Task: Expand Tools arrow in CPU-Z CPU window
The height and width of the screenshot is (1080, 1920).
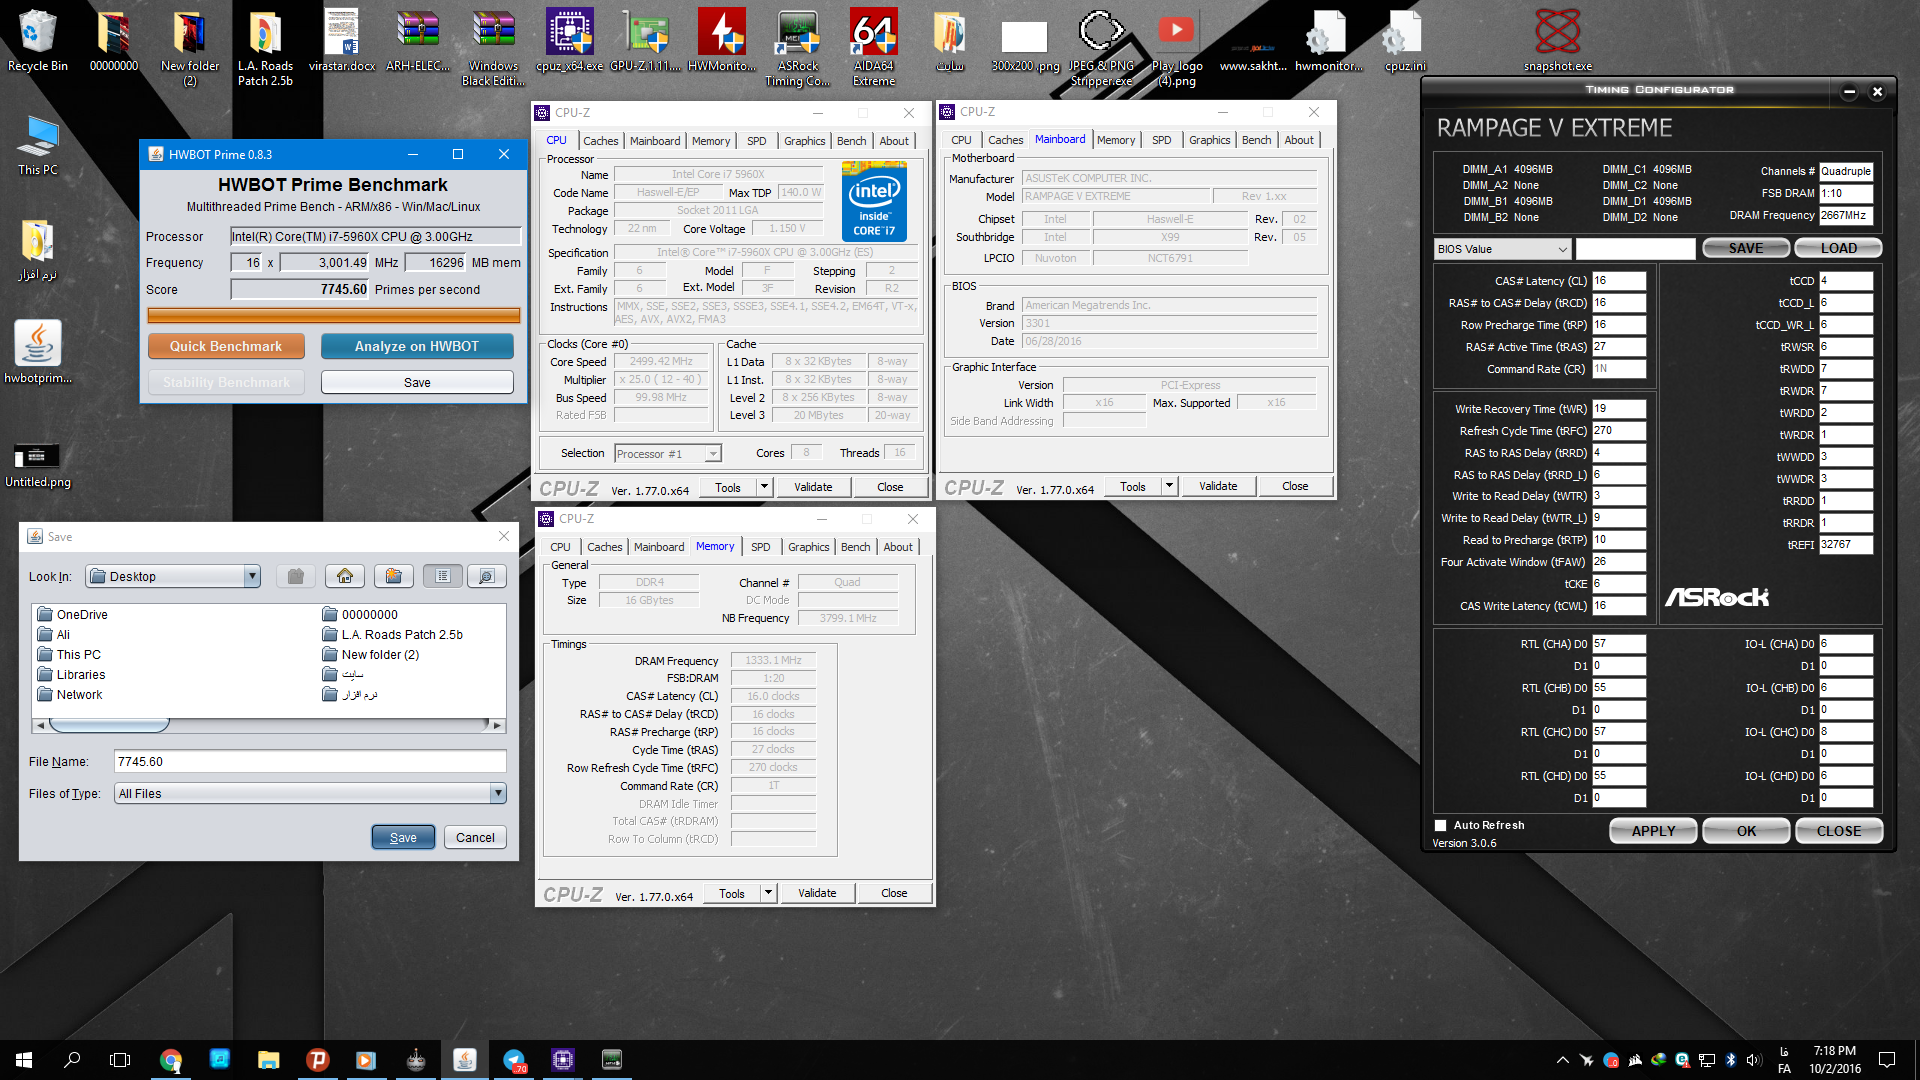Action: 765,487
